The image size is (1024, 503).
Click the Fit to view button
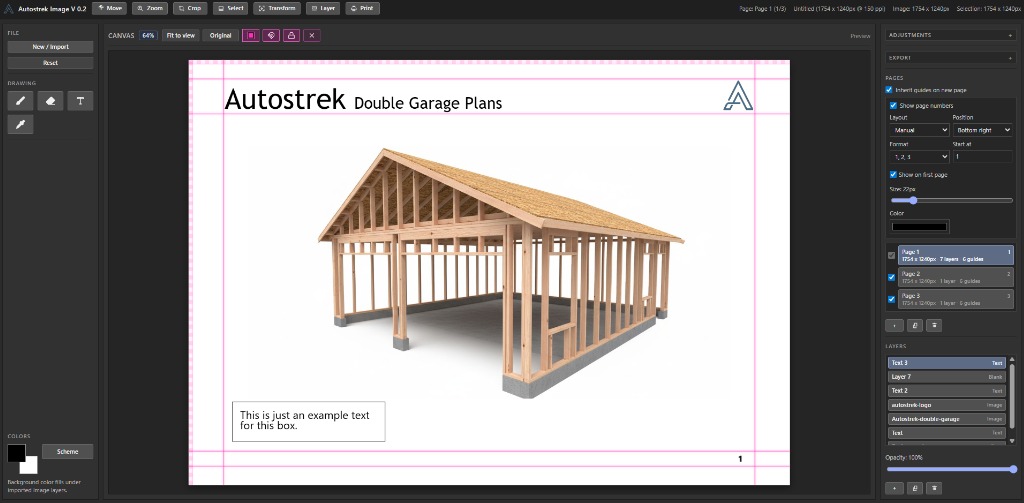click(x=180, y=35)
